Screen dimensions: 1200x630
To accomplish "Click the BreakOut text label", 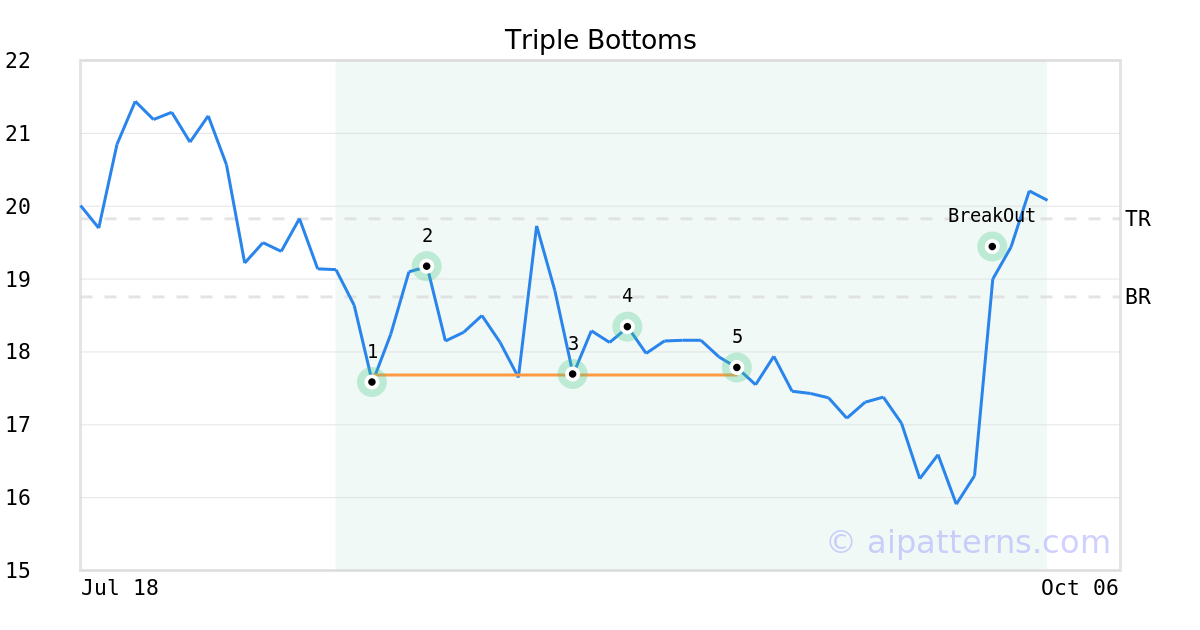I will [x=991, y=216].
